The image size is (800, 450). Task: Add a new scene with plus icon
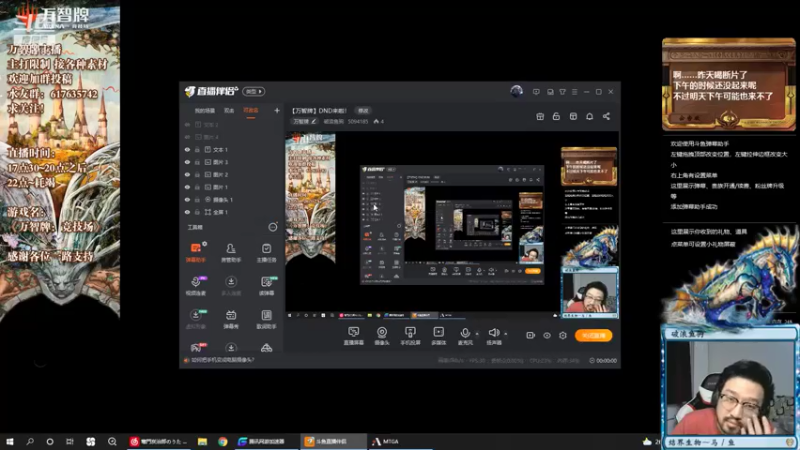click(x=277, y=110)
